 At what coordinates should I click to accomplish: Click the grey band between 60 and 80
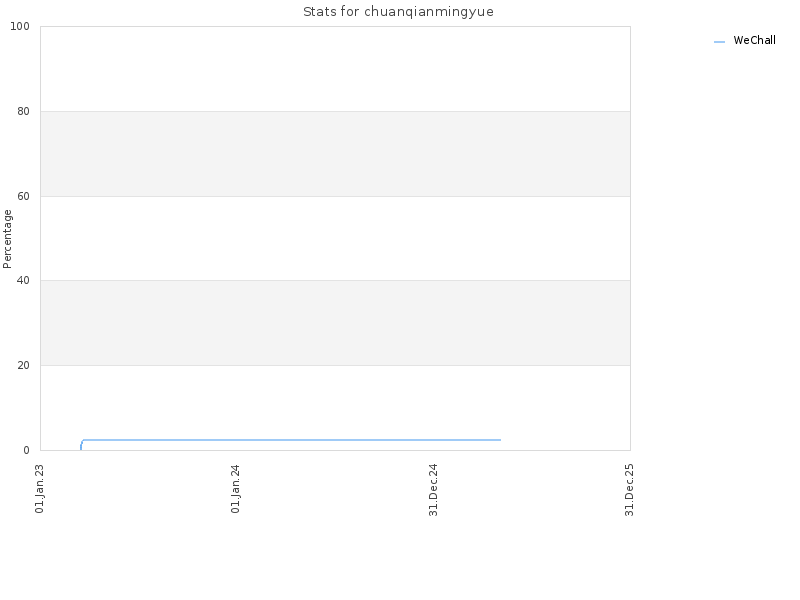tap(335, 154)
